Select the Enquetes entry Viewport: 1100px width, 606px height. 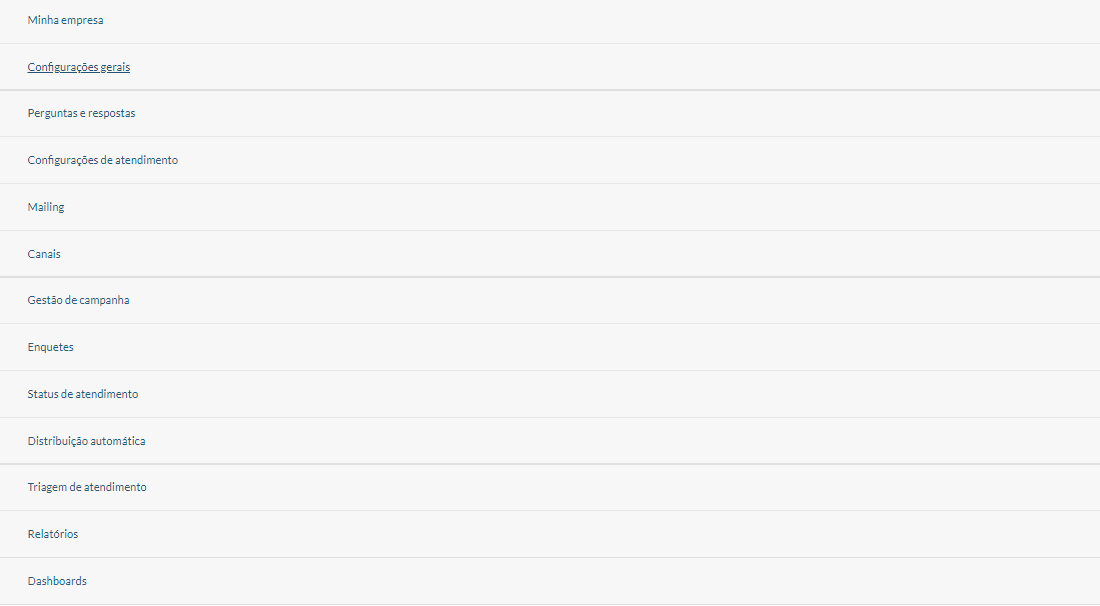(x=550, y=347)
